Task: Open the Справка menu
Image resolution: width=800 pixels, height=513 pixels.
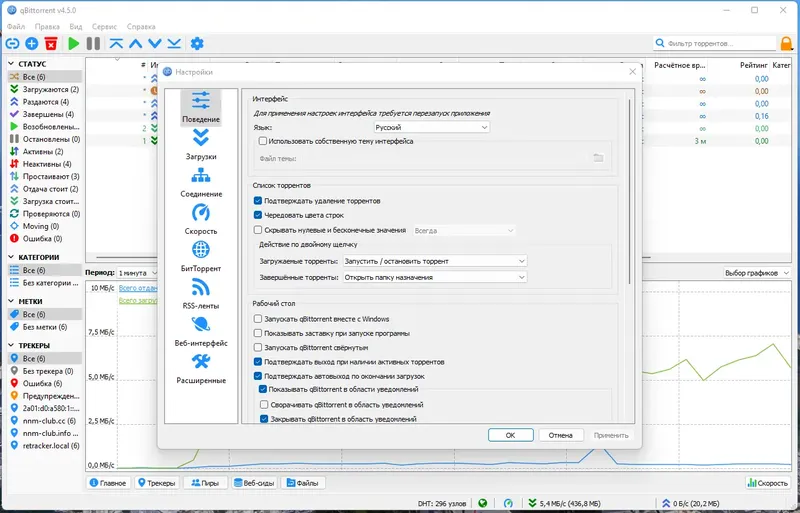Action: tap(141, 27)
